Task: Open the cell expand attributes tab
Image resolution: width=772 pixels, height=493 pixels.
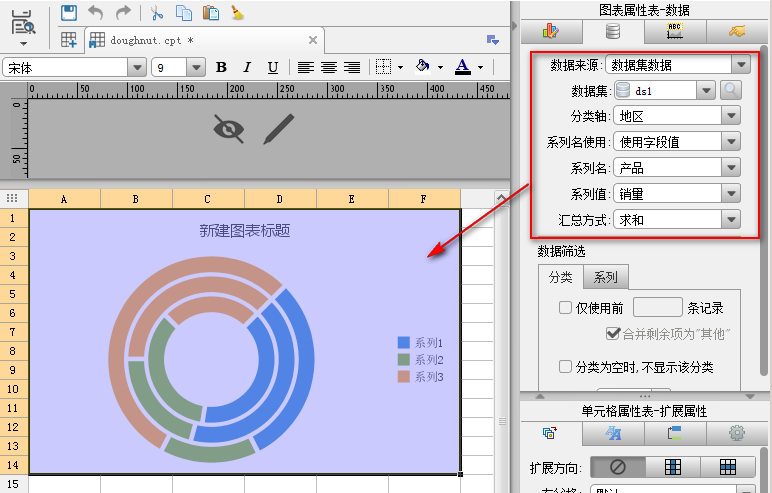Action: point(551,433)
